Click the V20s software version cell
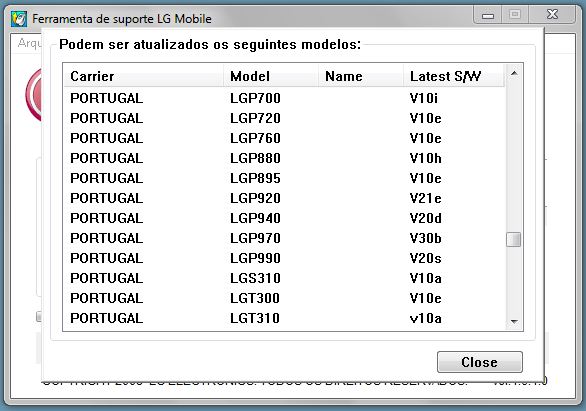586x411 pixels. pyautogui.click(x=426, y=258)
